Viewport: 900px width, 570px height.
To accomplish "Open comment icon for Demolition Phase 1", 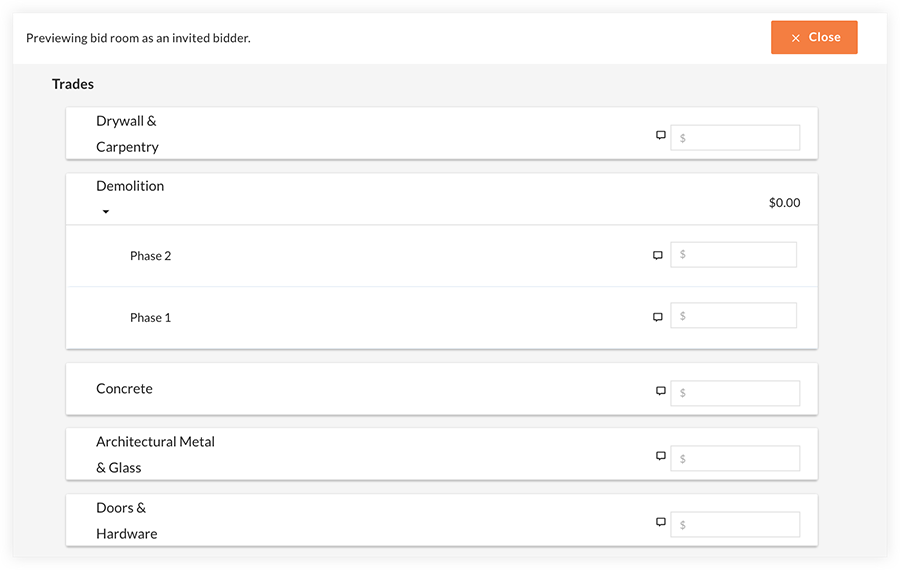I will 658,317.
